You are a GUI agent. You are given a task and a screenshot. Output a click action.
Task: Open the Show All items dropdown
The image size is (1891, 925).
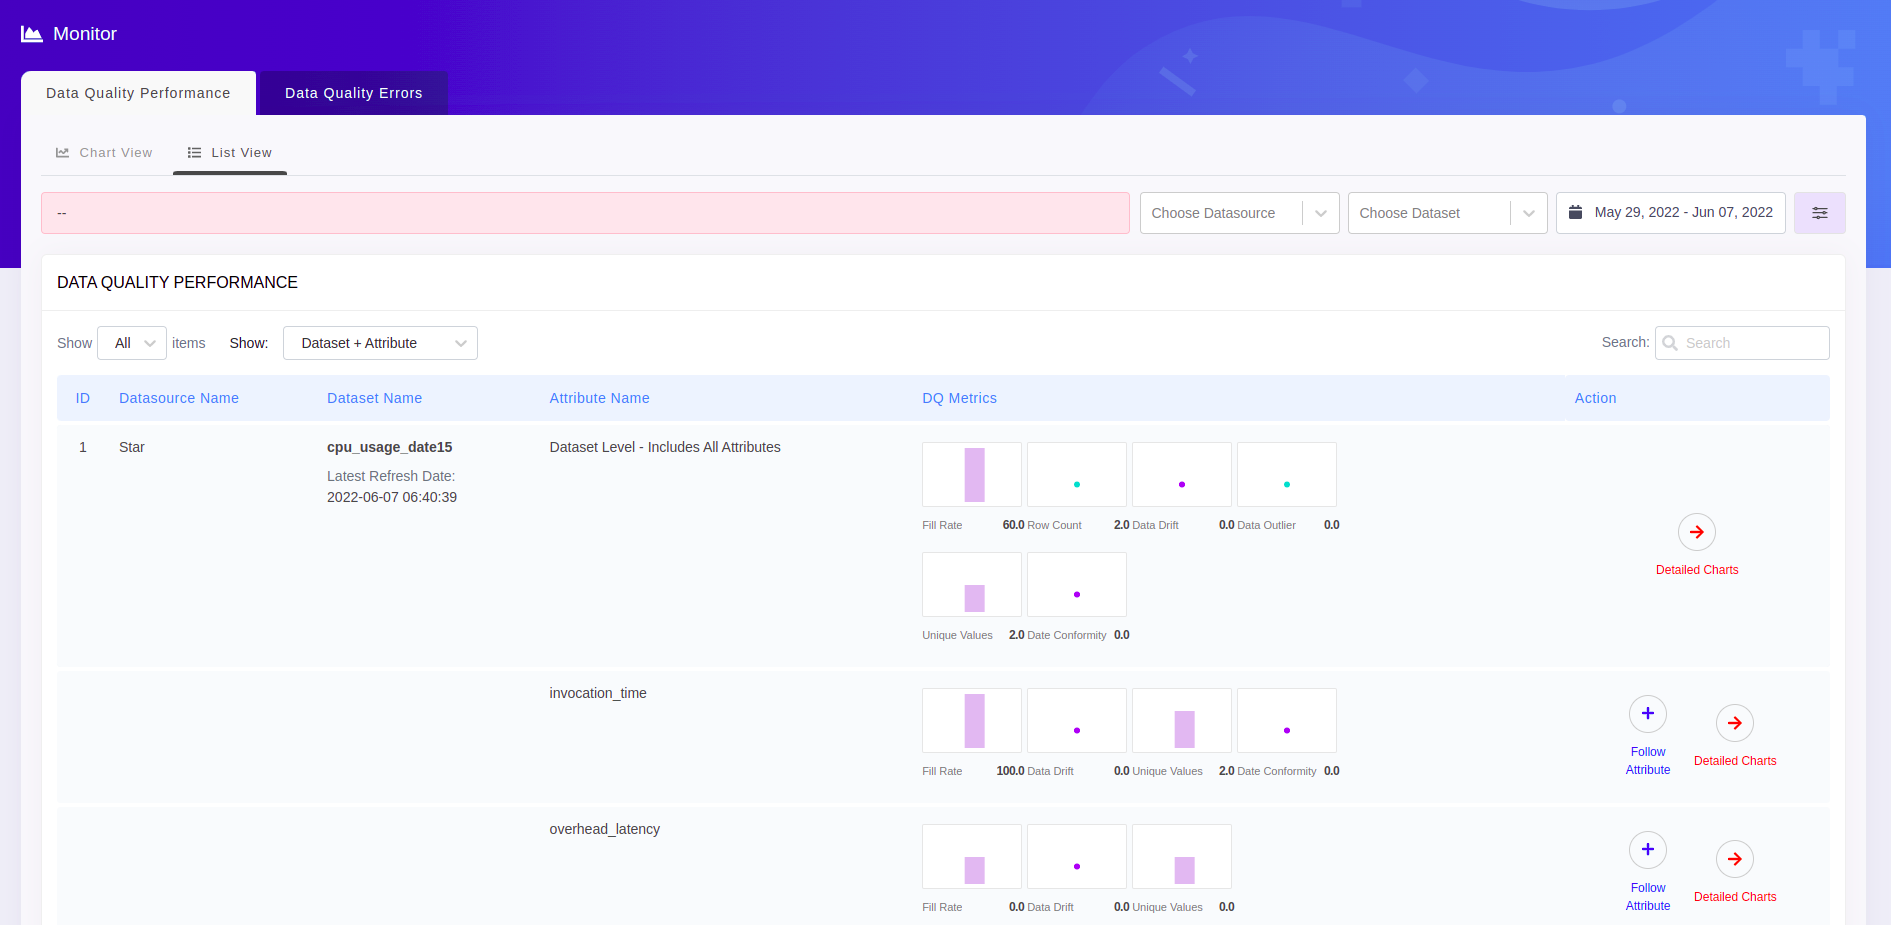pyautogui.click(x=132, y=343)
